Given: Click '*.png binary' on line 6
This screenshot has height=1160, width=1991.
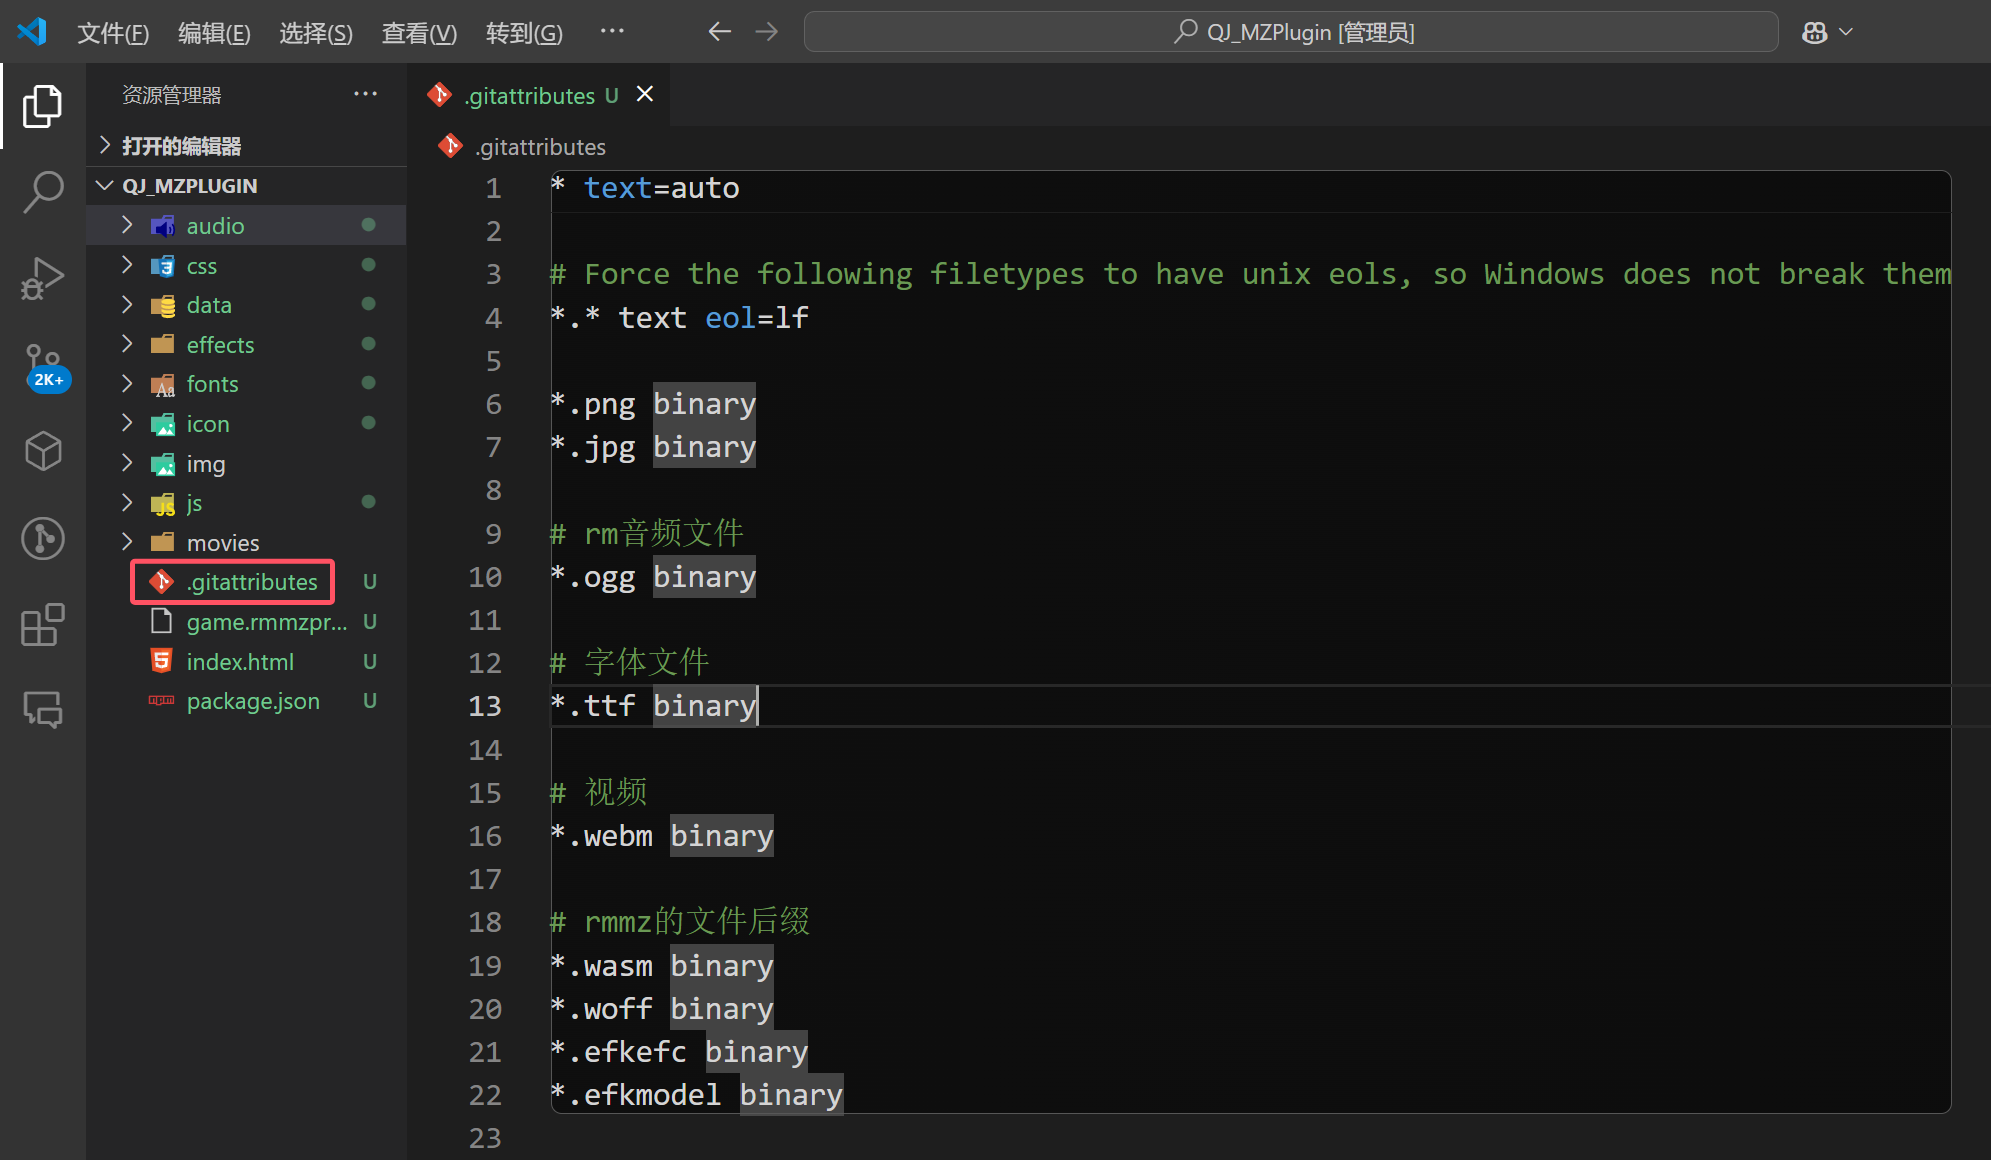Looking at the screenshot, I should click(653, 404).
